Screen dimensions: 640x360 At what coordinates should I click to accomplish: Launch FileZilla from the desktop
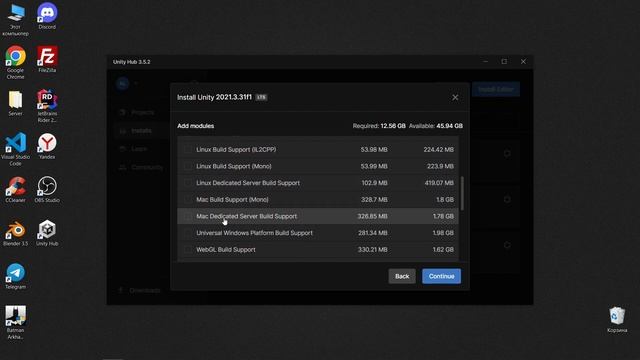pos(47,60)
